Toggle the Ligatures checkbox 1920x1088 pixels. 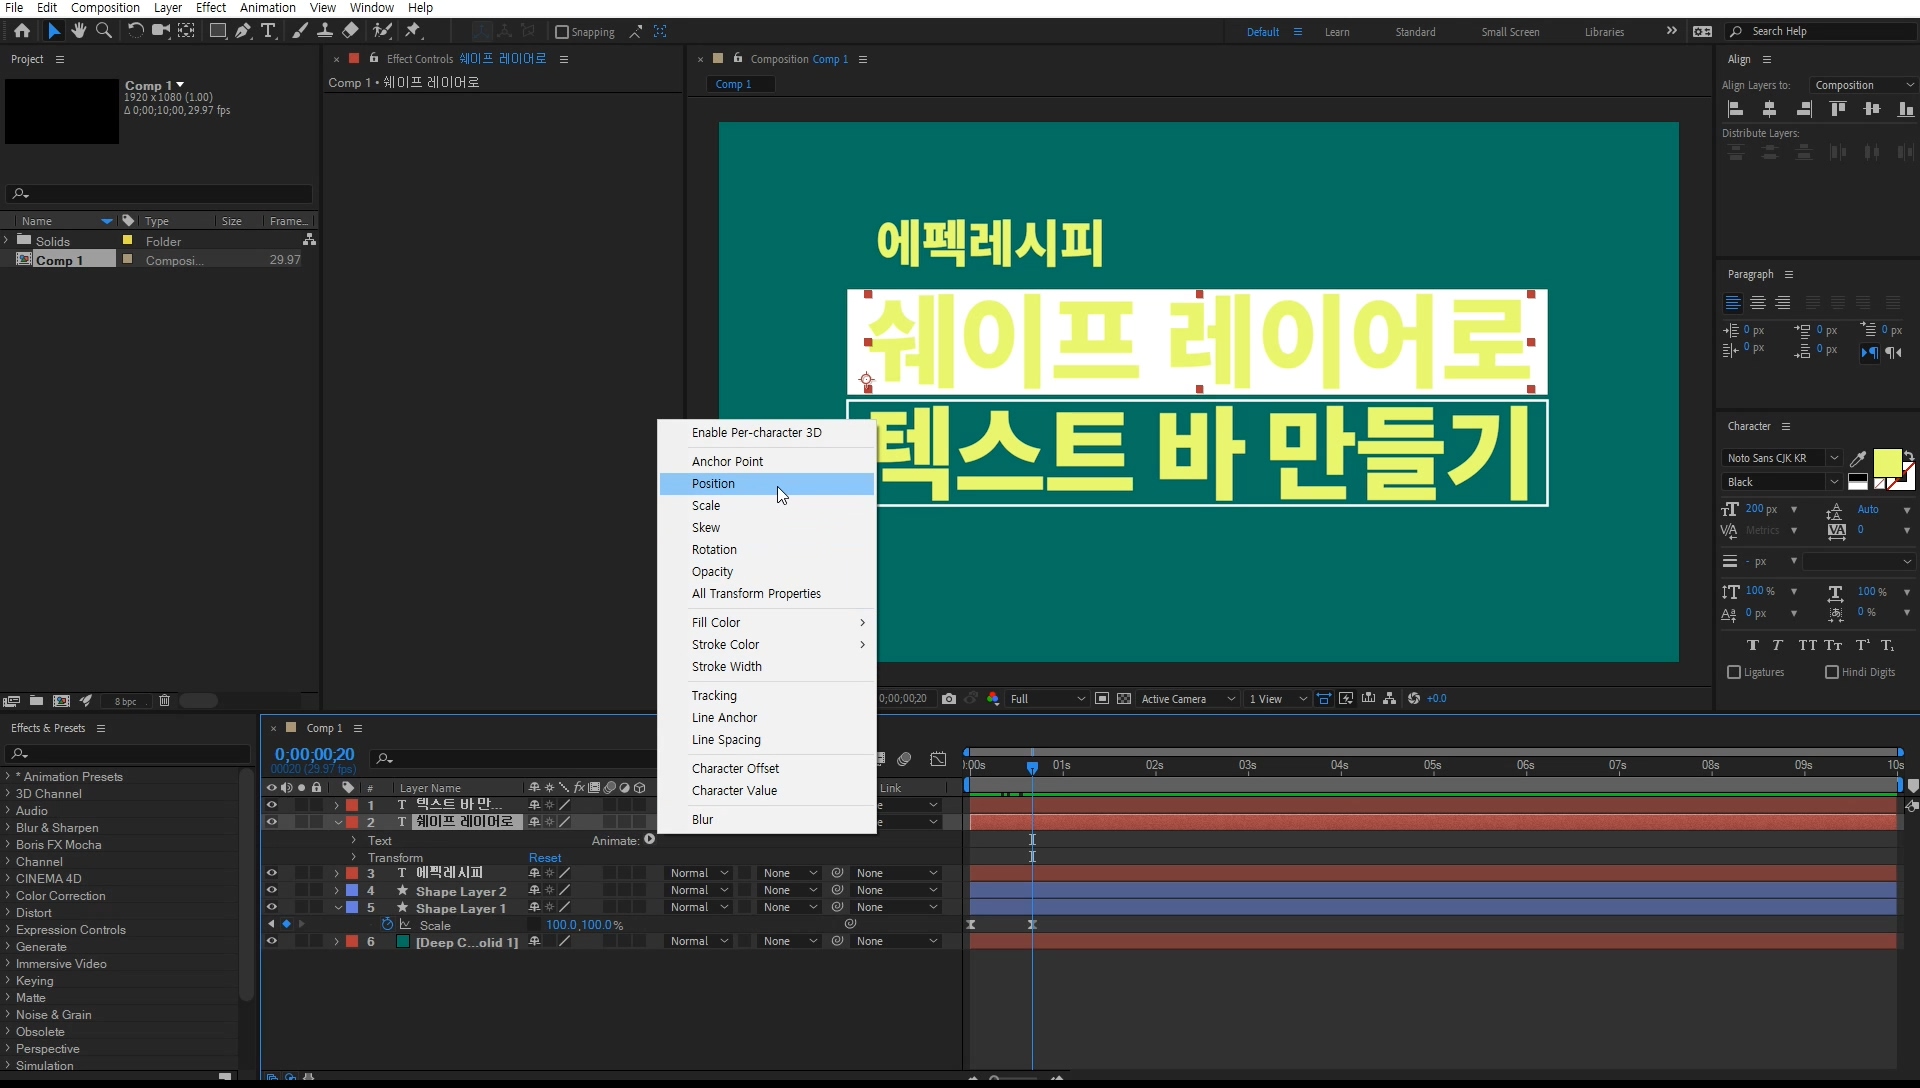coord(1734,672)
